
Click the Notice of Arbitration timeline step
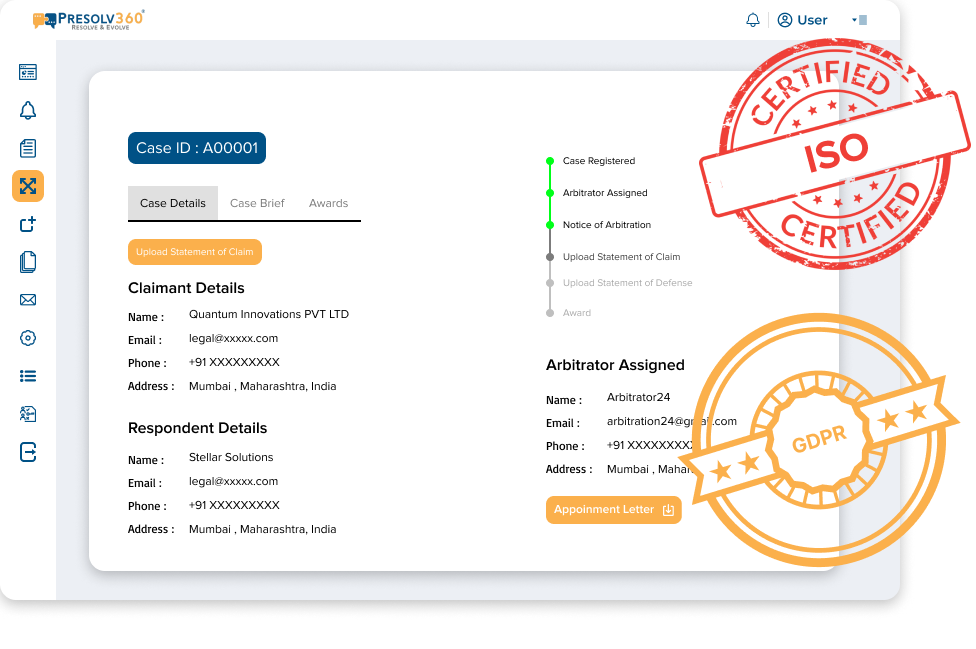coord(606,225)
